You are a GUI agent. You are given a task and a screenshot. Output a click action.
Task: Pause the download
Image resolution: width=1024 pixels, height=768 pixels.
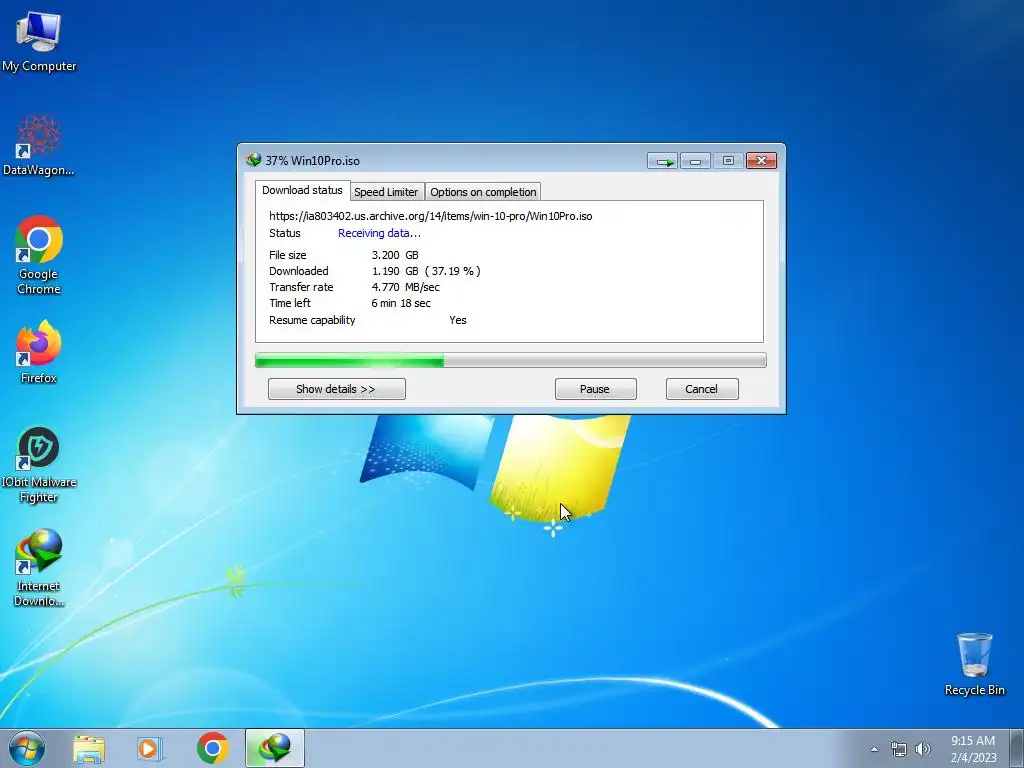point(595,389)
